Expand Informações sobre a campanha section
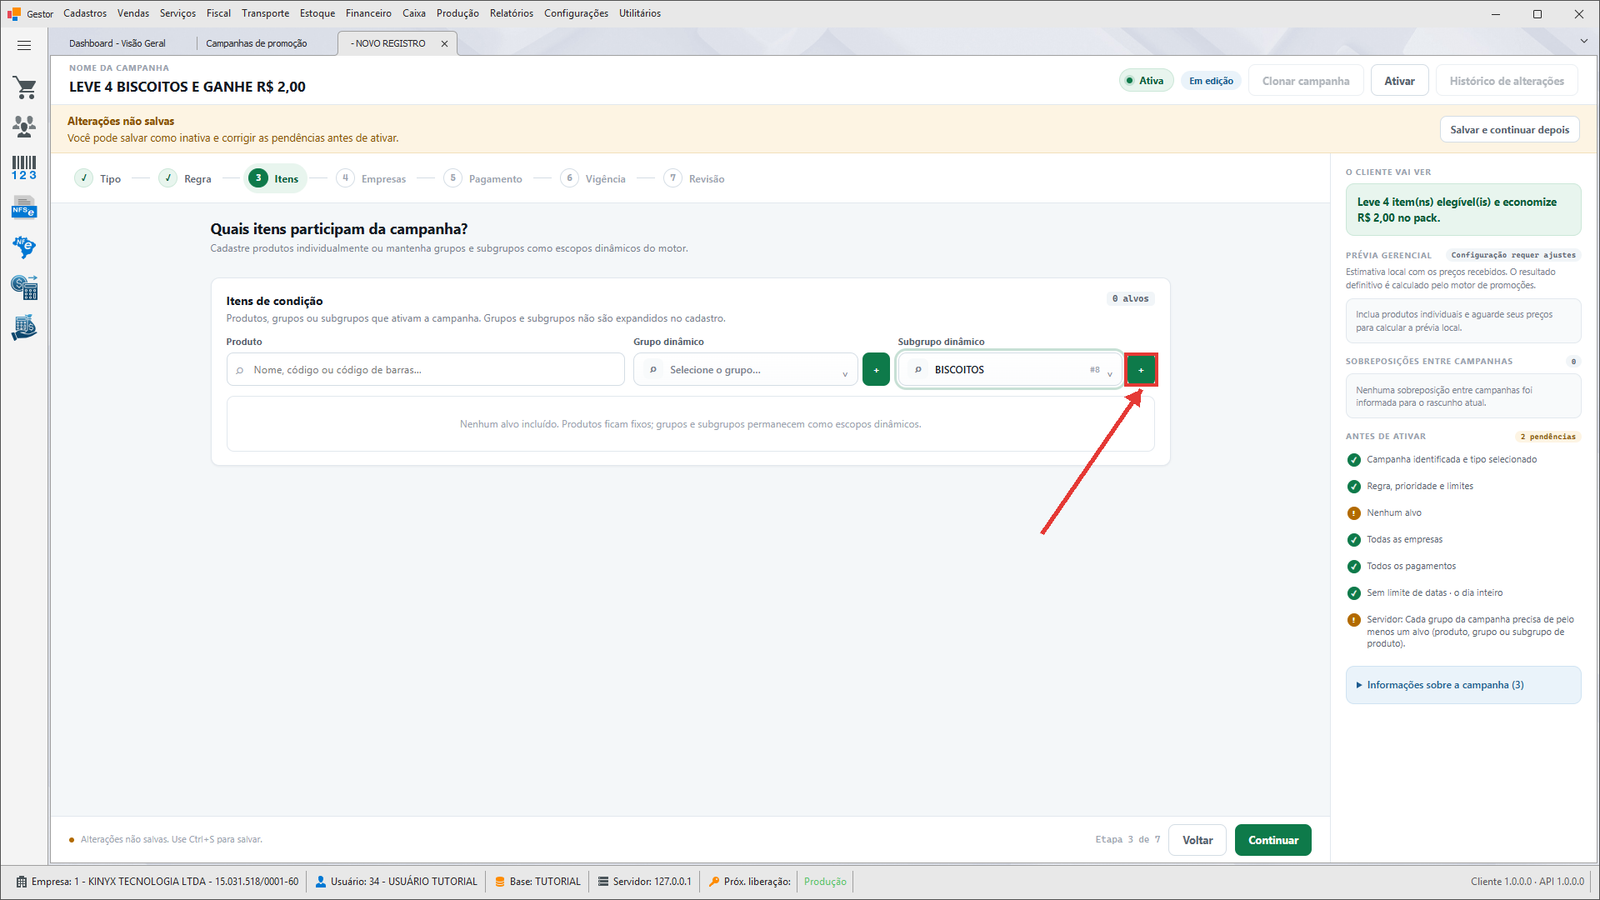 (1463, 685)
